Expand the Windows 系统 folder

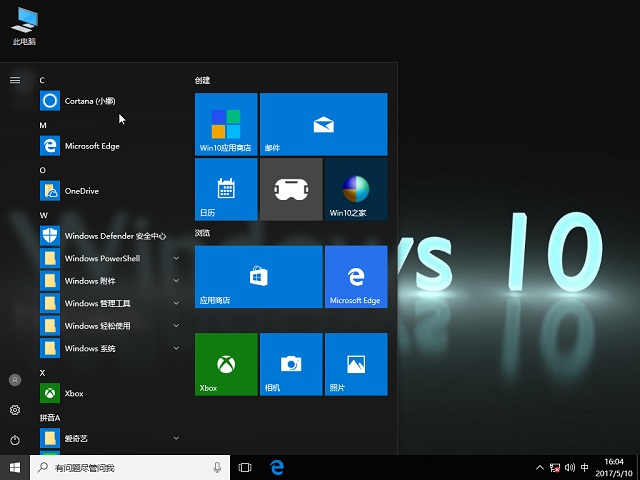point(110,348)
